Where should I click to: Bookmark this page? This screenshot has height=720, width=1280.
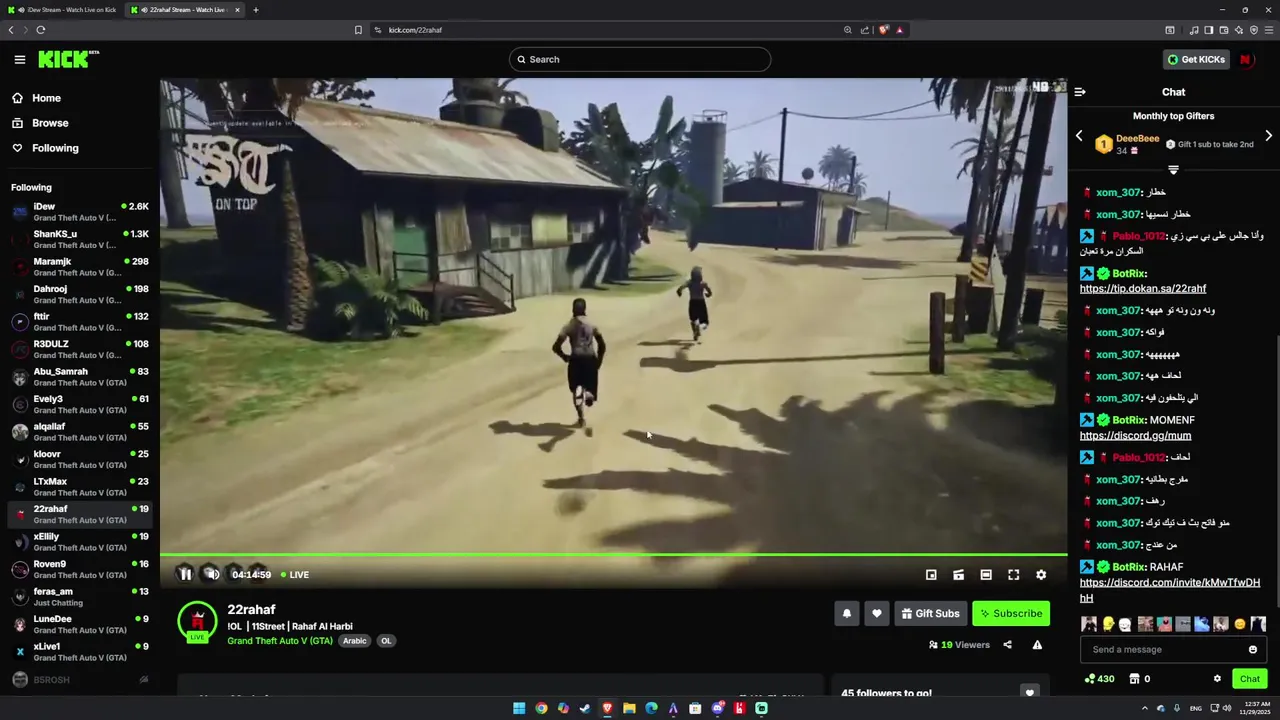(358, 30)
